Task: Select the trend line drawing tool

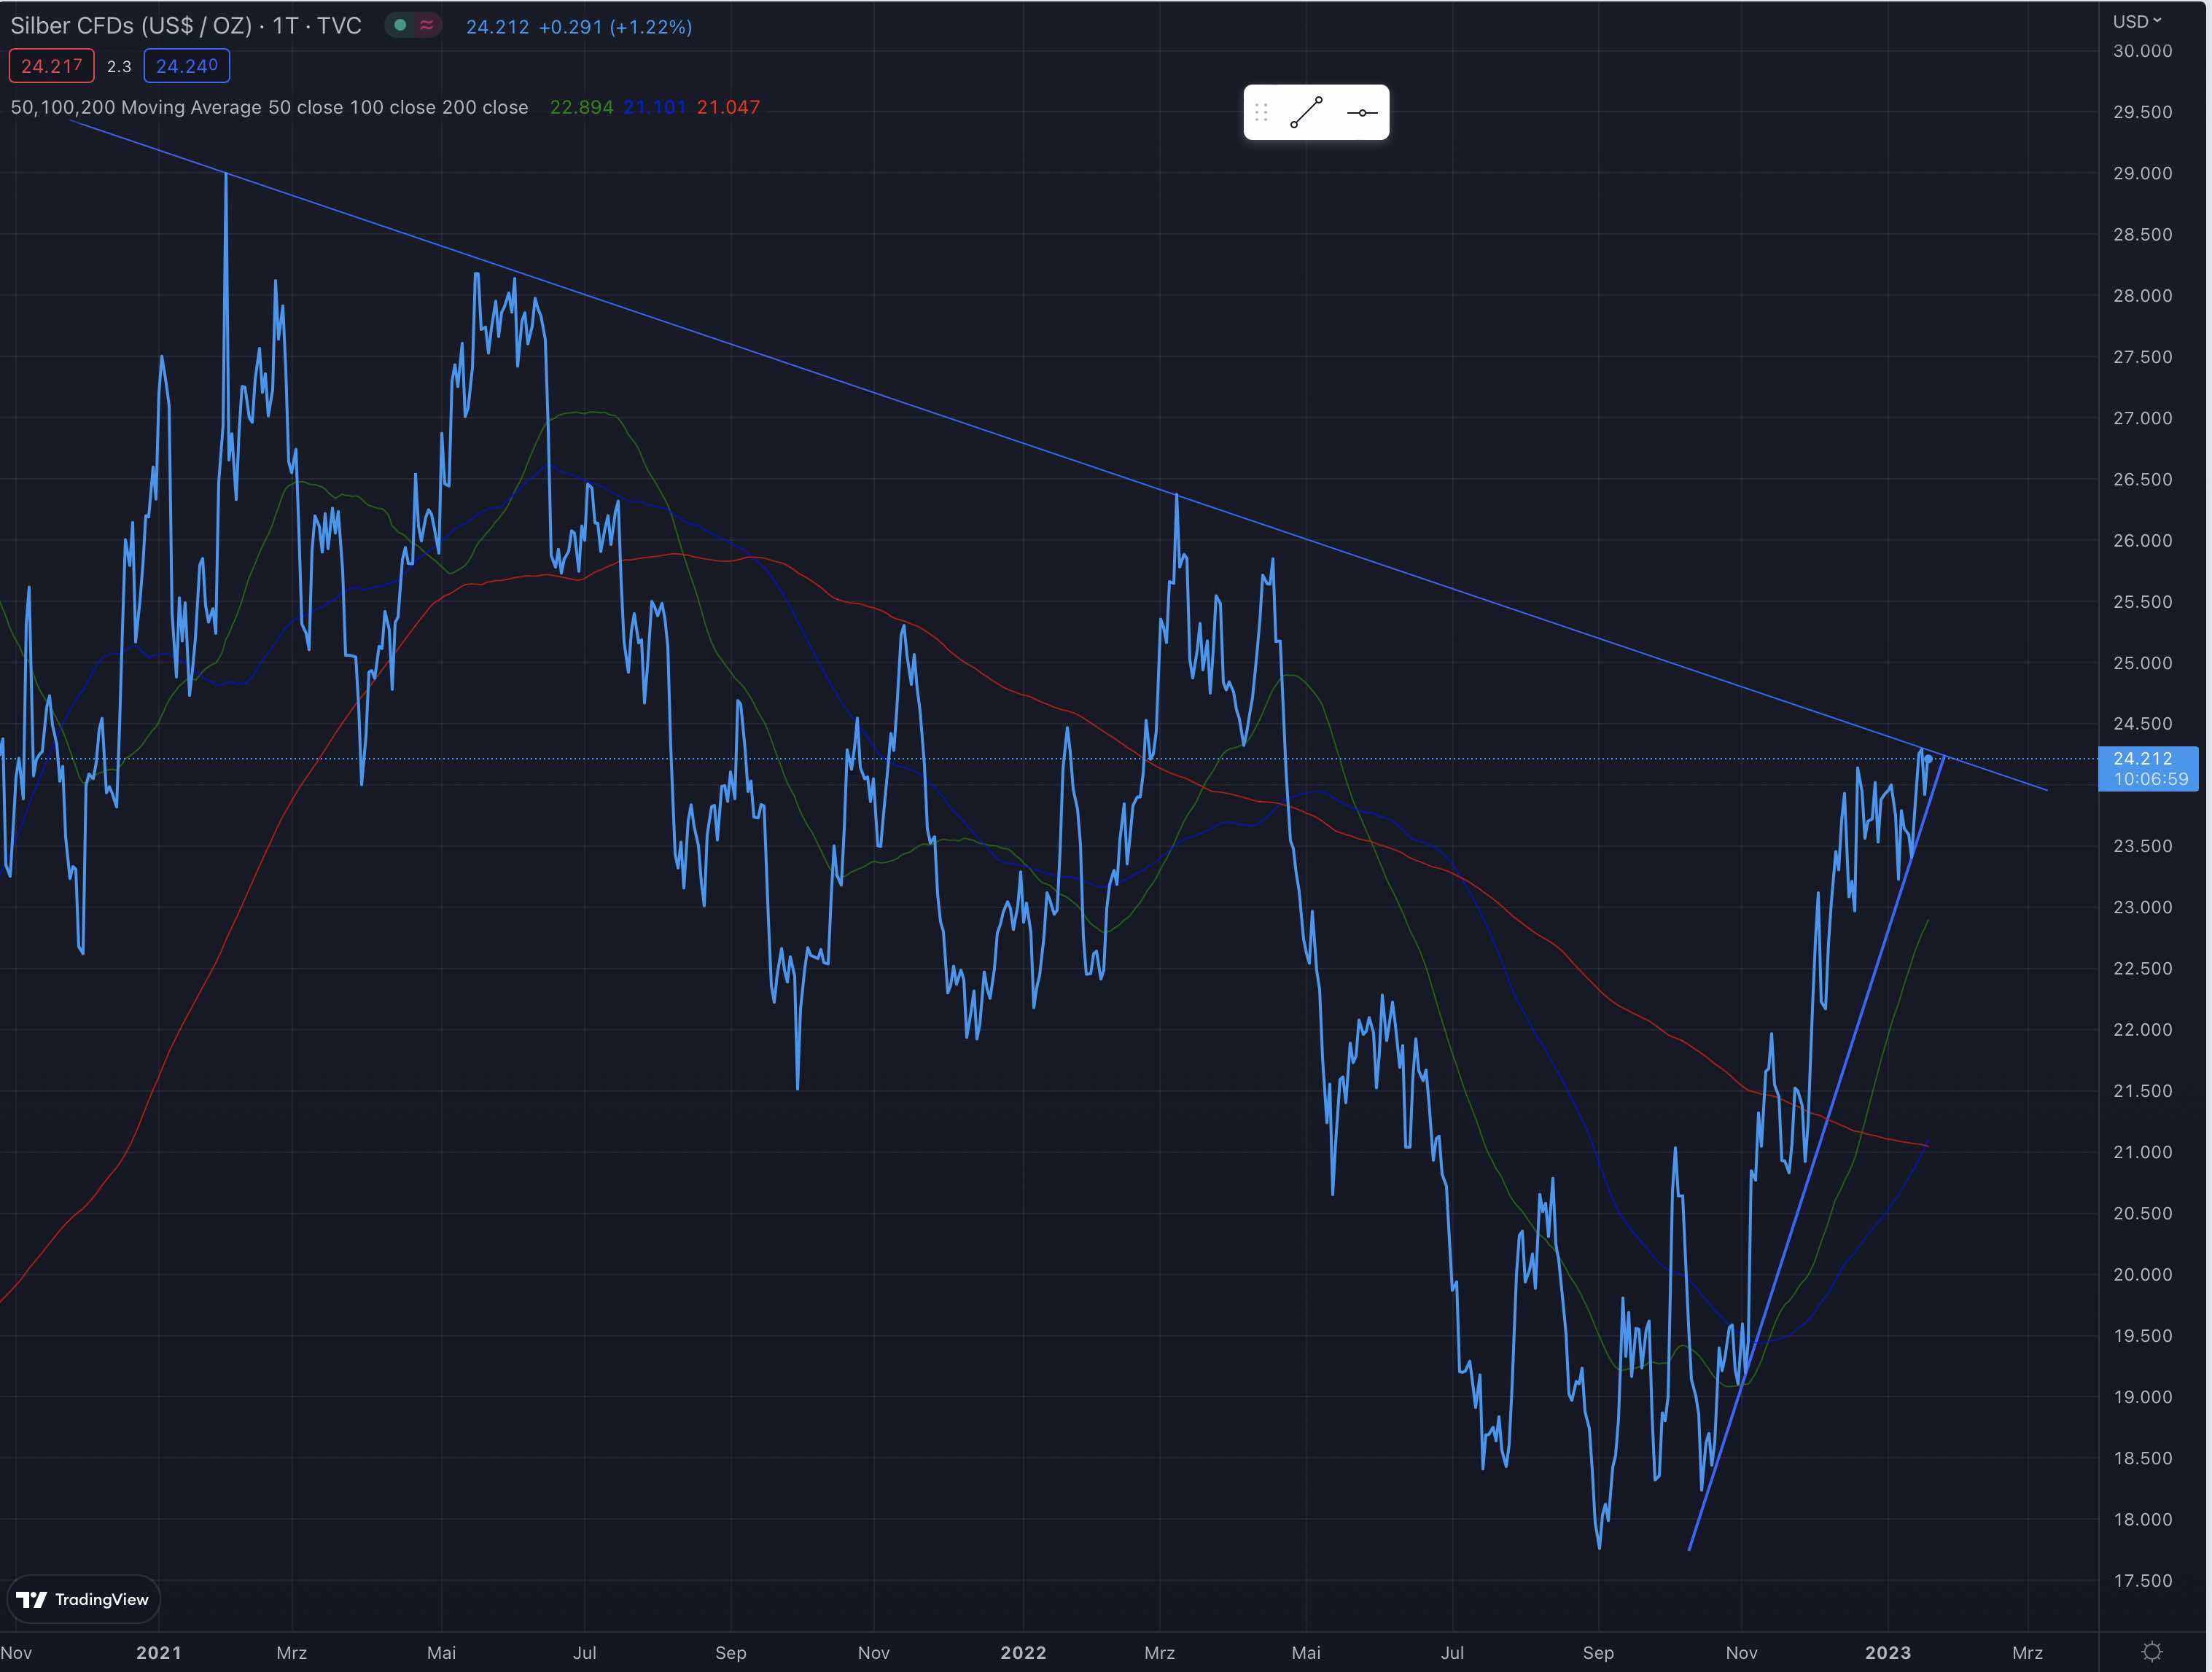Action: point(1306,113)
